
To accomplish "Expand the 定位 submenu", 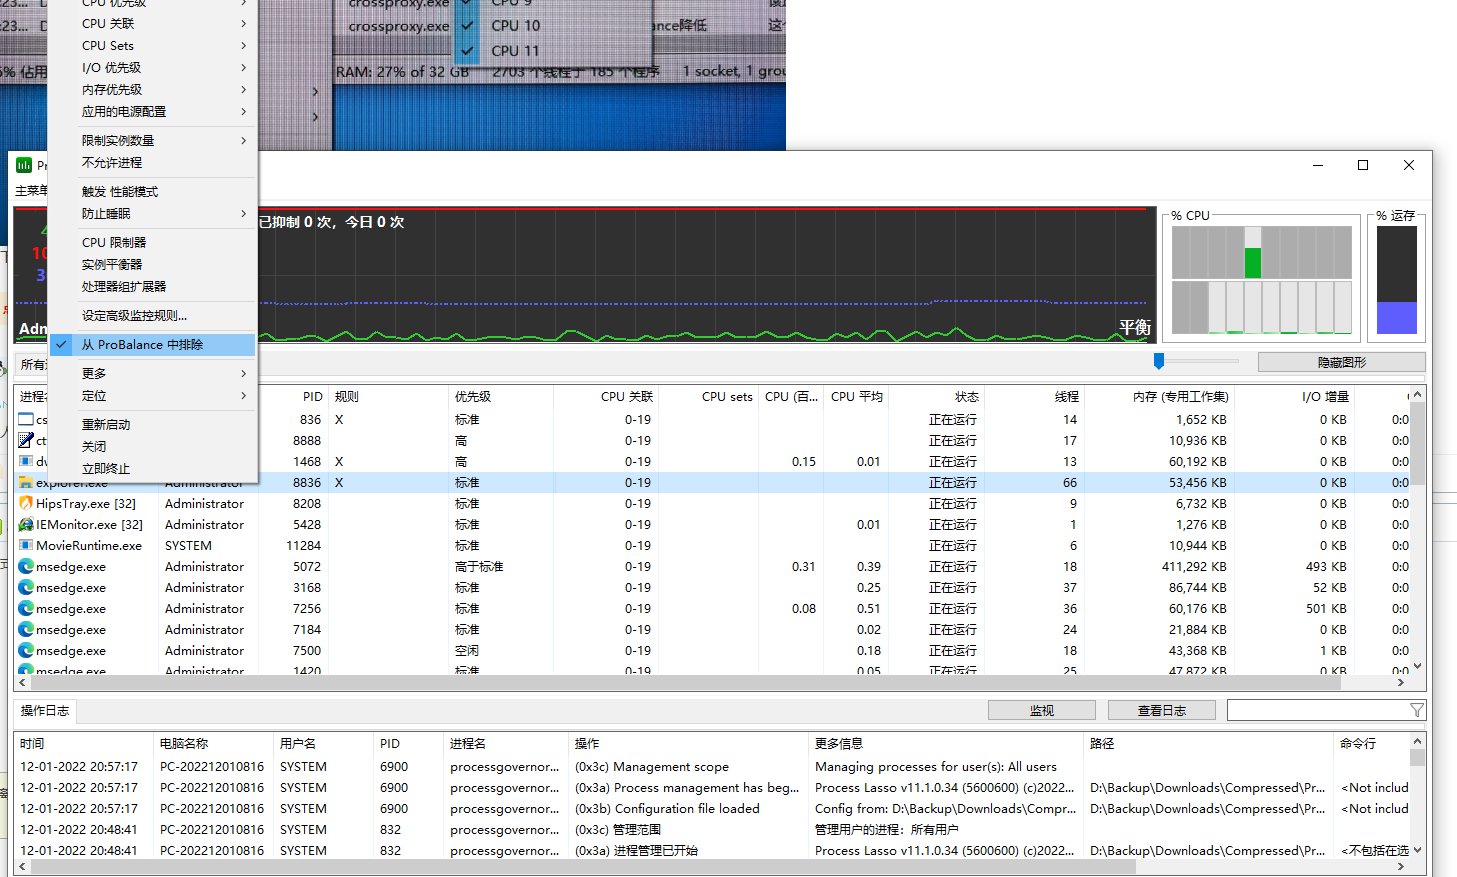I will point(153,395).
